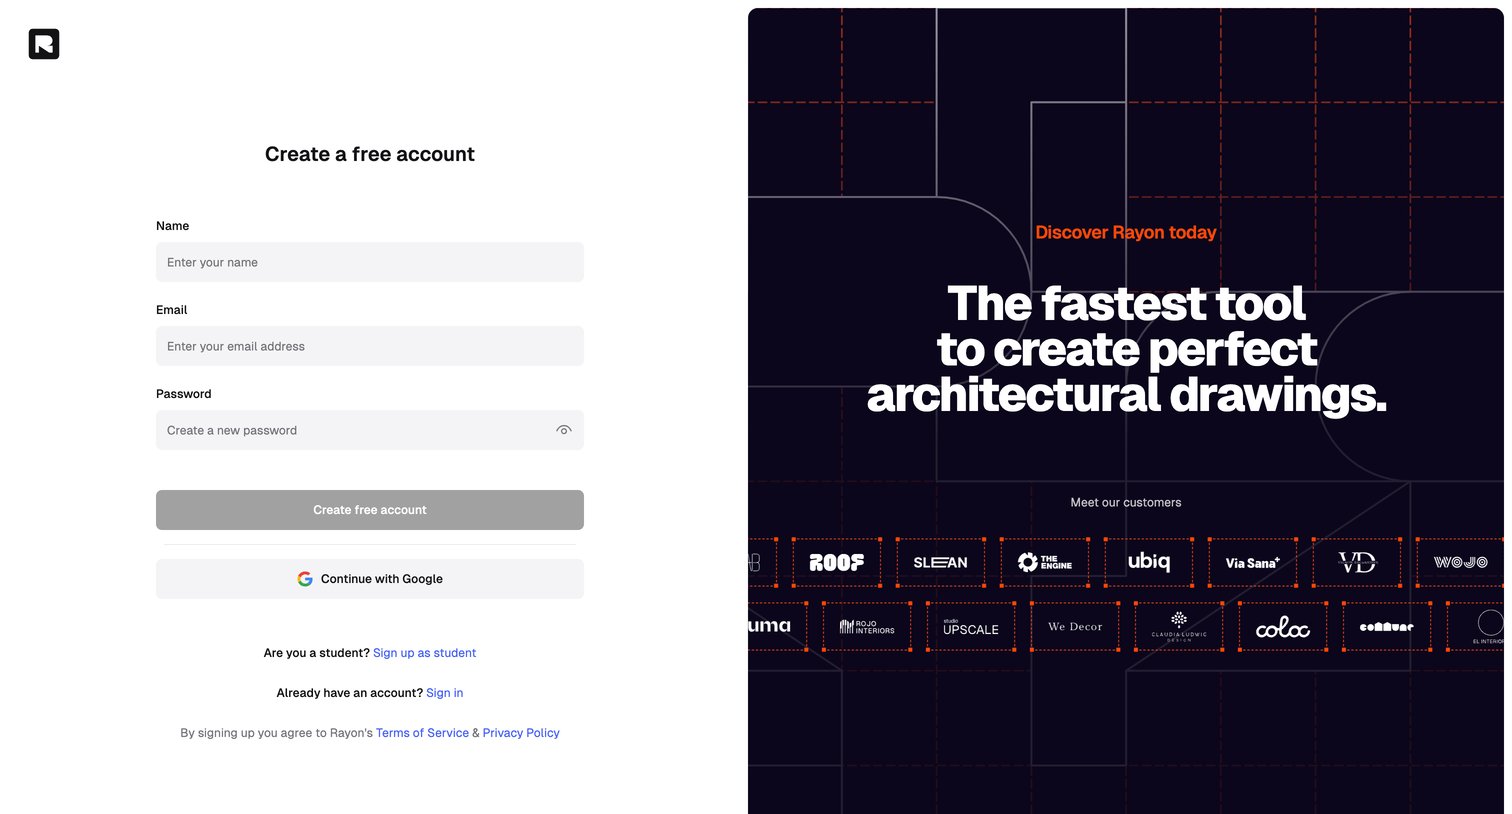Viewport: 1512px width, 814px height.
Task: Click The Engine customer logo
Action: coord(1045,562)
